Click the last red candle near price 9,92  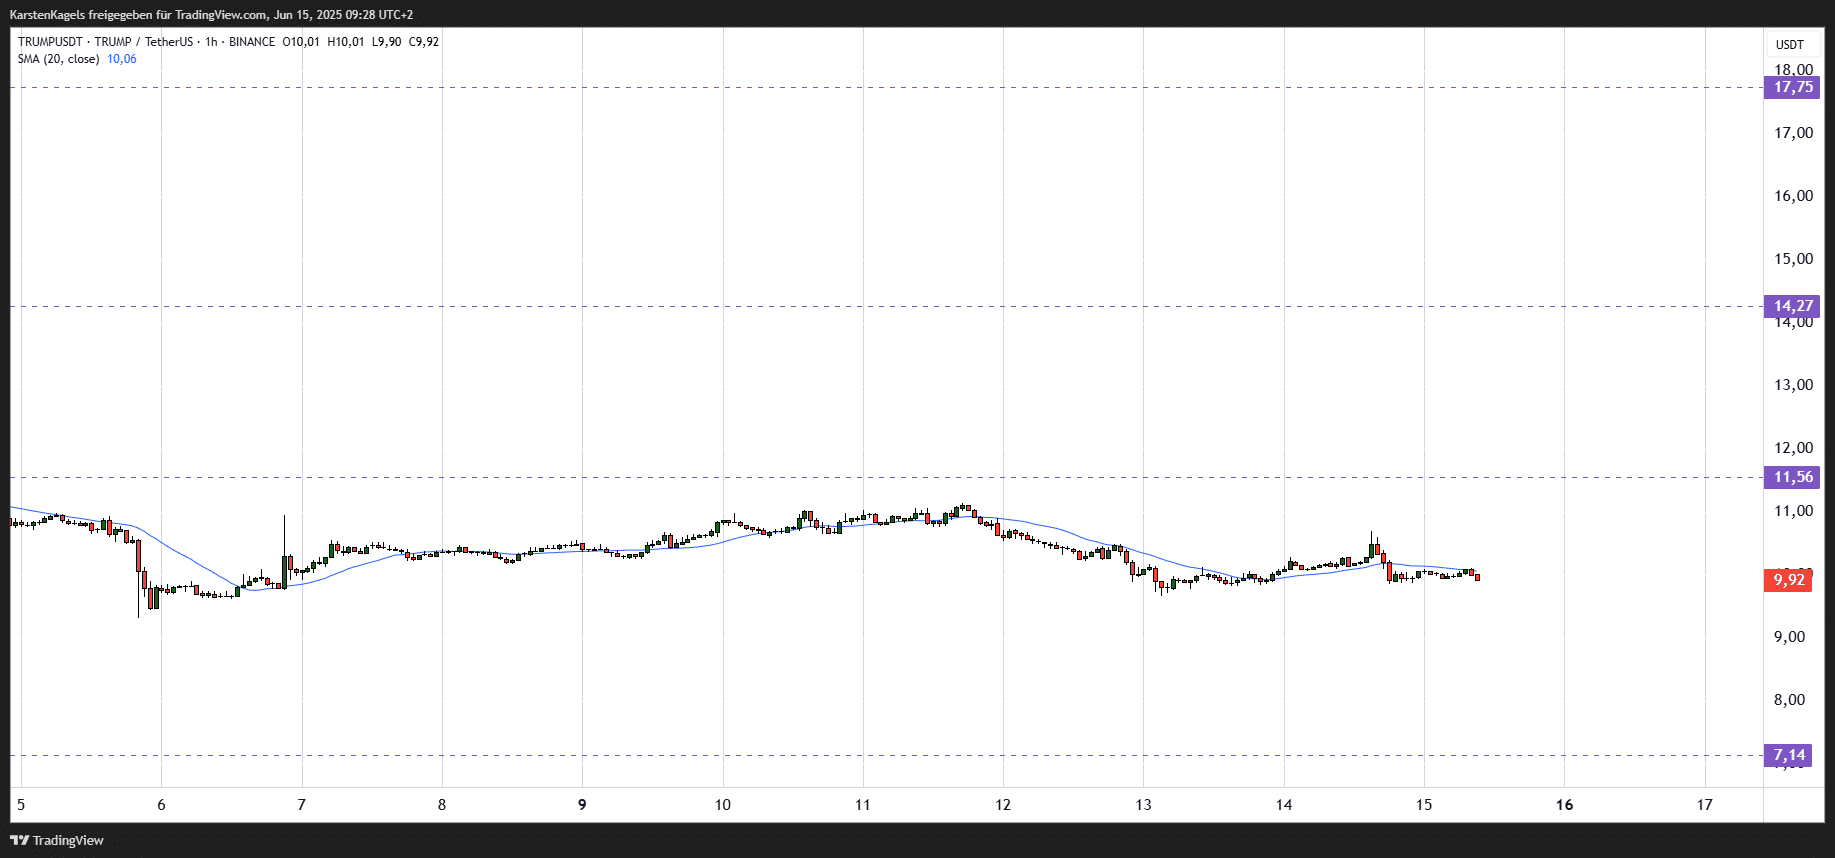click(1477, 576)
